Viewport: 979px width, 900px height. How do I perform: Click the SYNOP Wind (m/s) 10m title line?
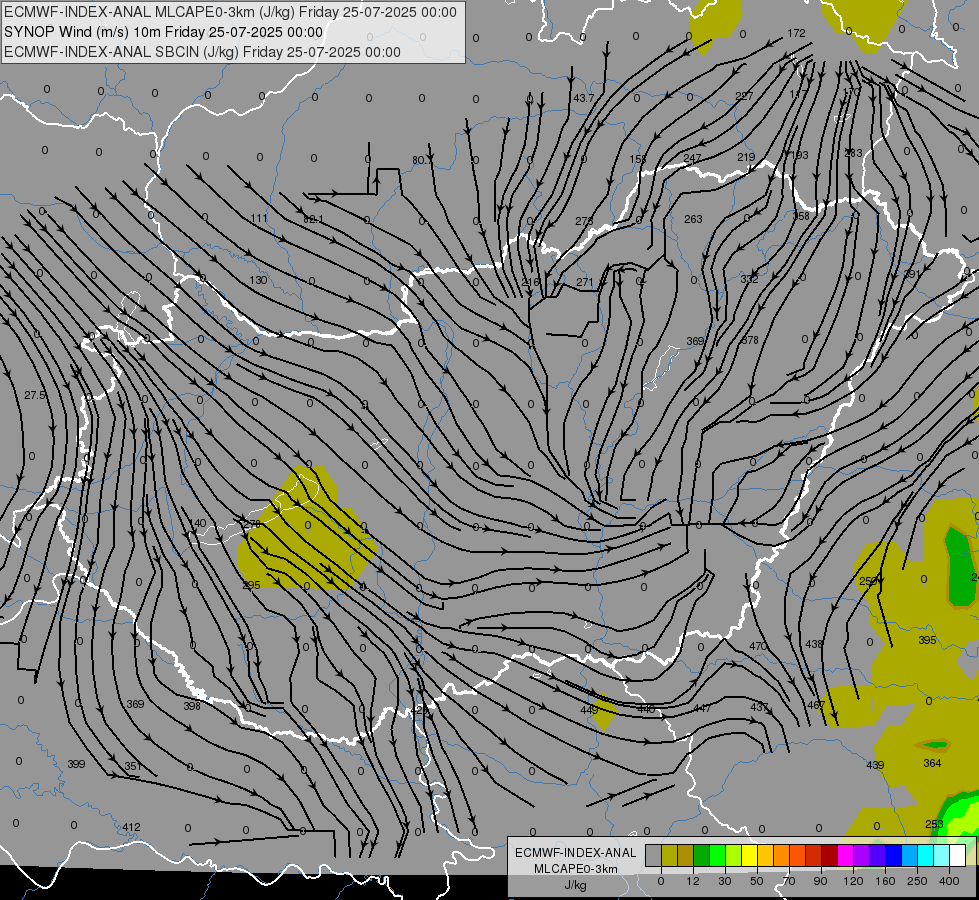tap(164, 32)
